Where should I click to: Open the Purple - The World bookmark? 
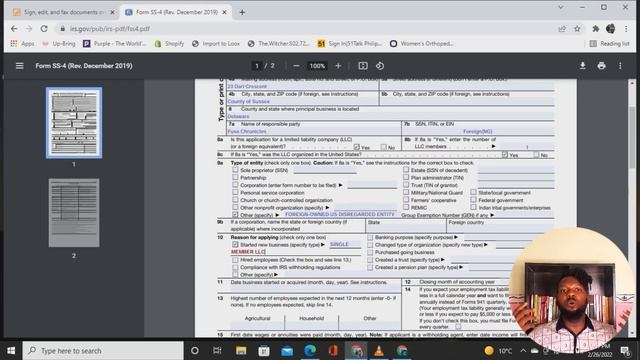tap(115, 43)
